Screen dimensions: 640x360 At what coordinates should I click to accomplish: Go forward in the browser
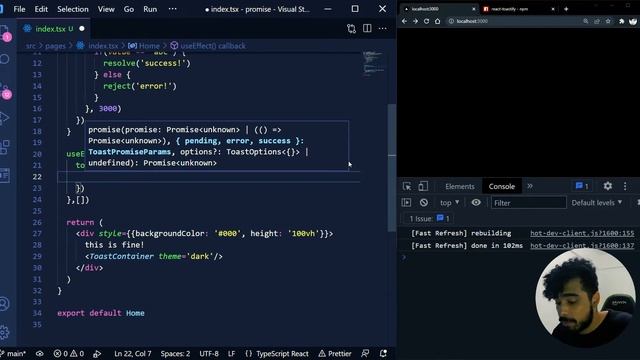(415, 21)
